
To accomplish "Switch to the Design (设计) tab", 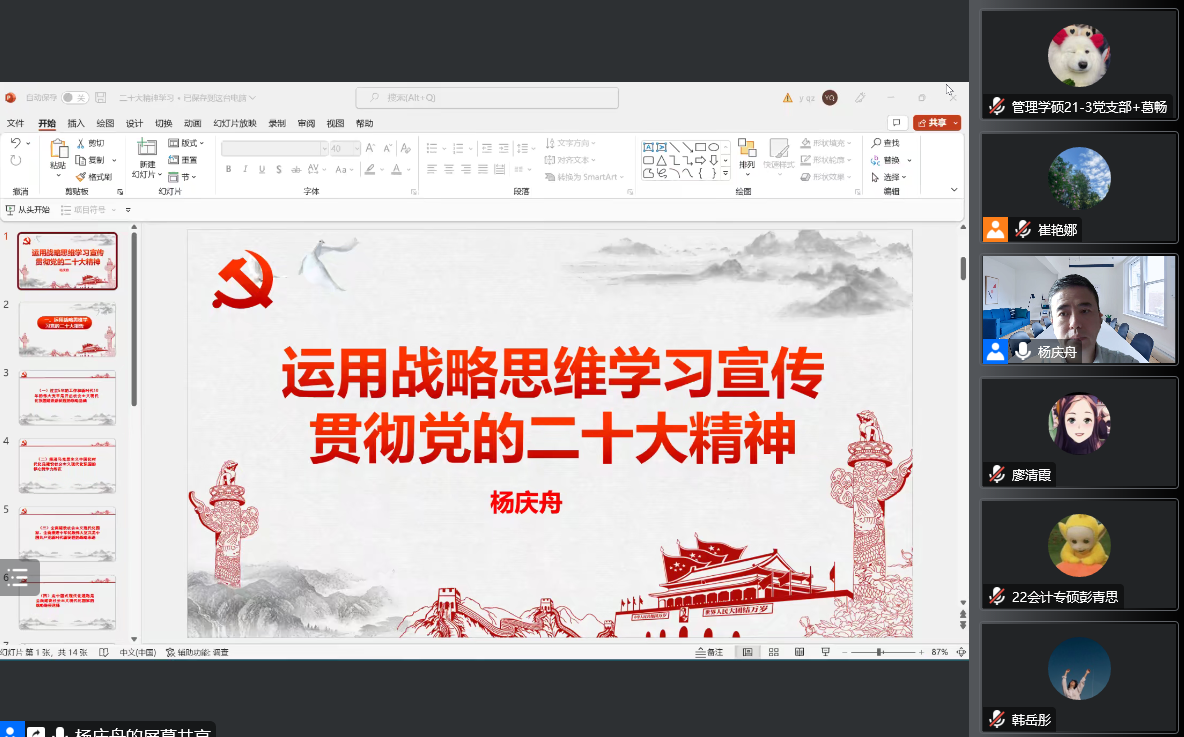I will tap(134, 124).
